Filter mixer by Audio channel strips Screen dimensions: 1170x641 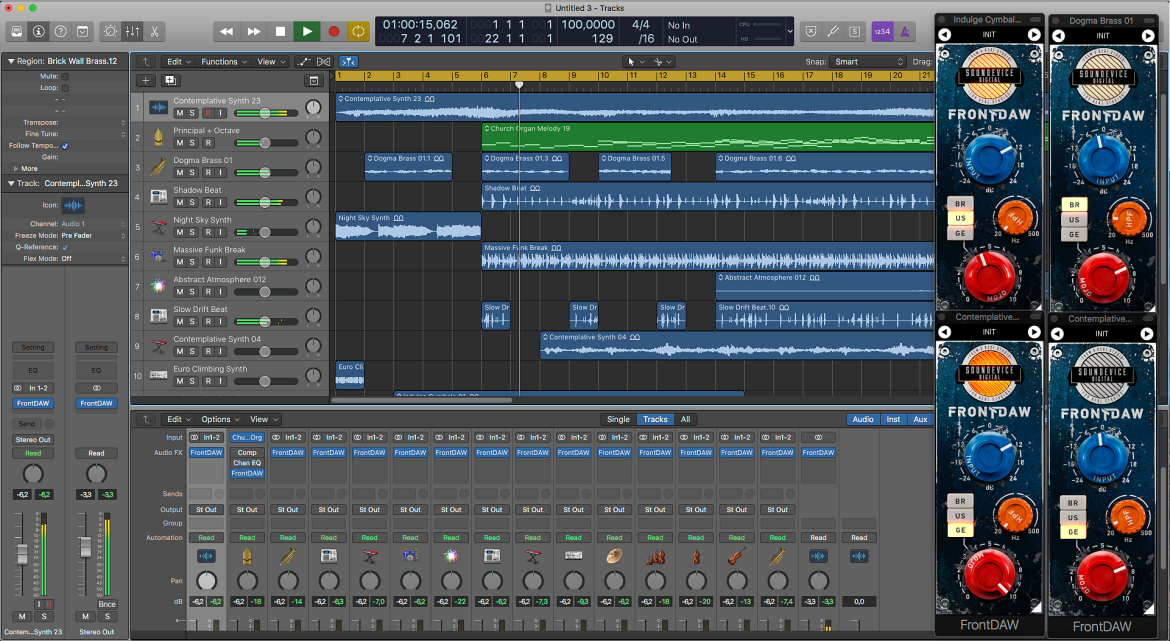tap(863, 419)
